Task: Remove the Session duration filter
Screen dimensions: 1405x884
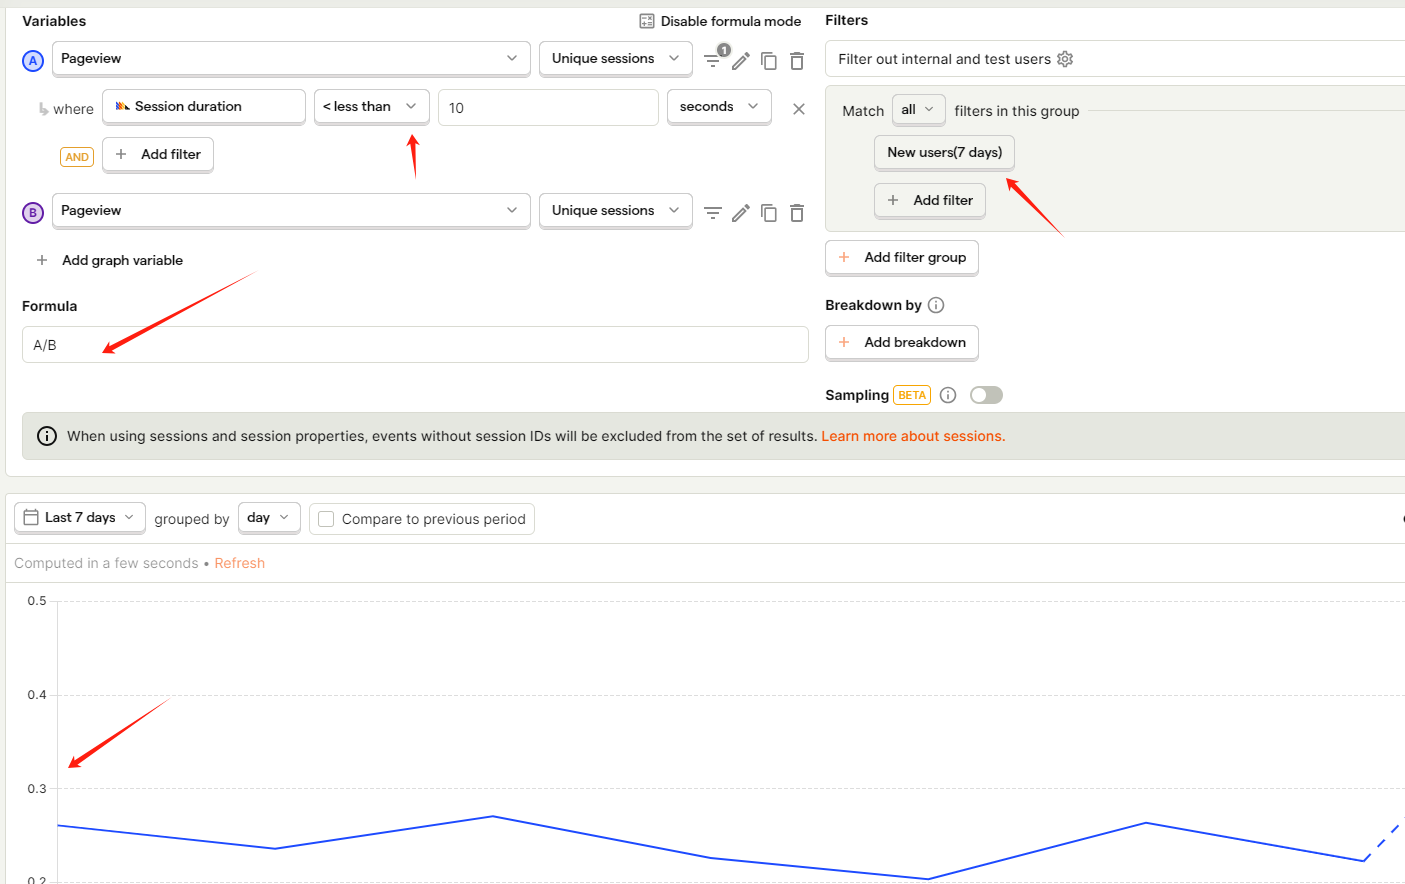Action: point(799,109)
